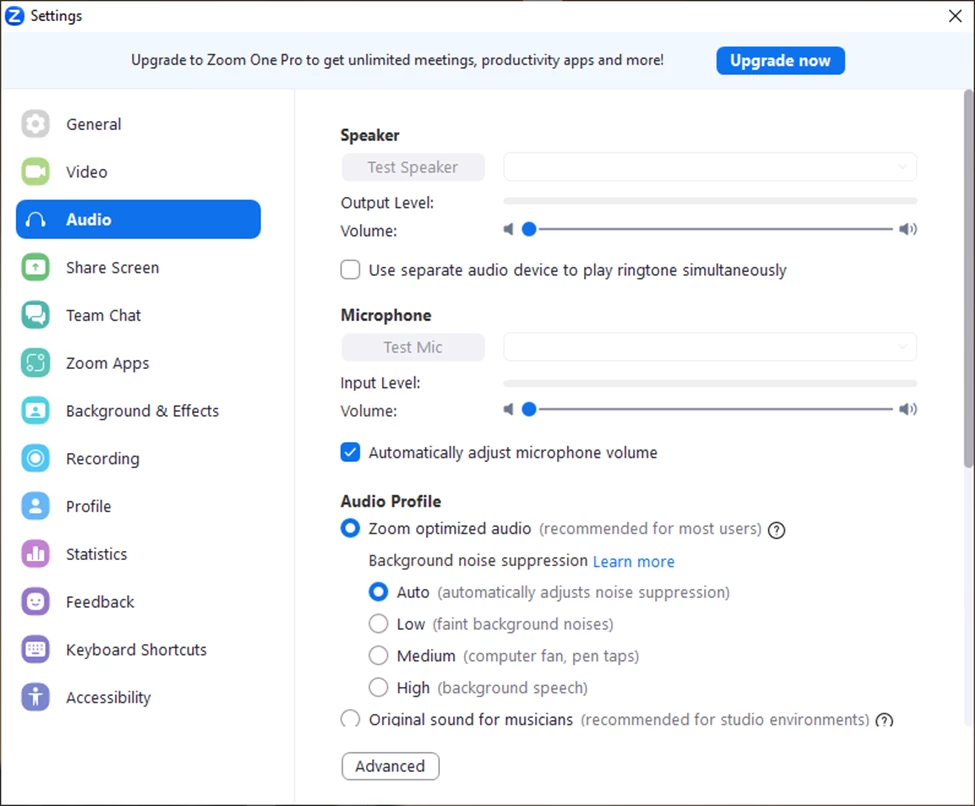Image resolution: width=975 pixels, height=806 pixels.
Task: Click help icon beside Original sound for musicians
Action: [884, 720]
